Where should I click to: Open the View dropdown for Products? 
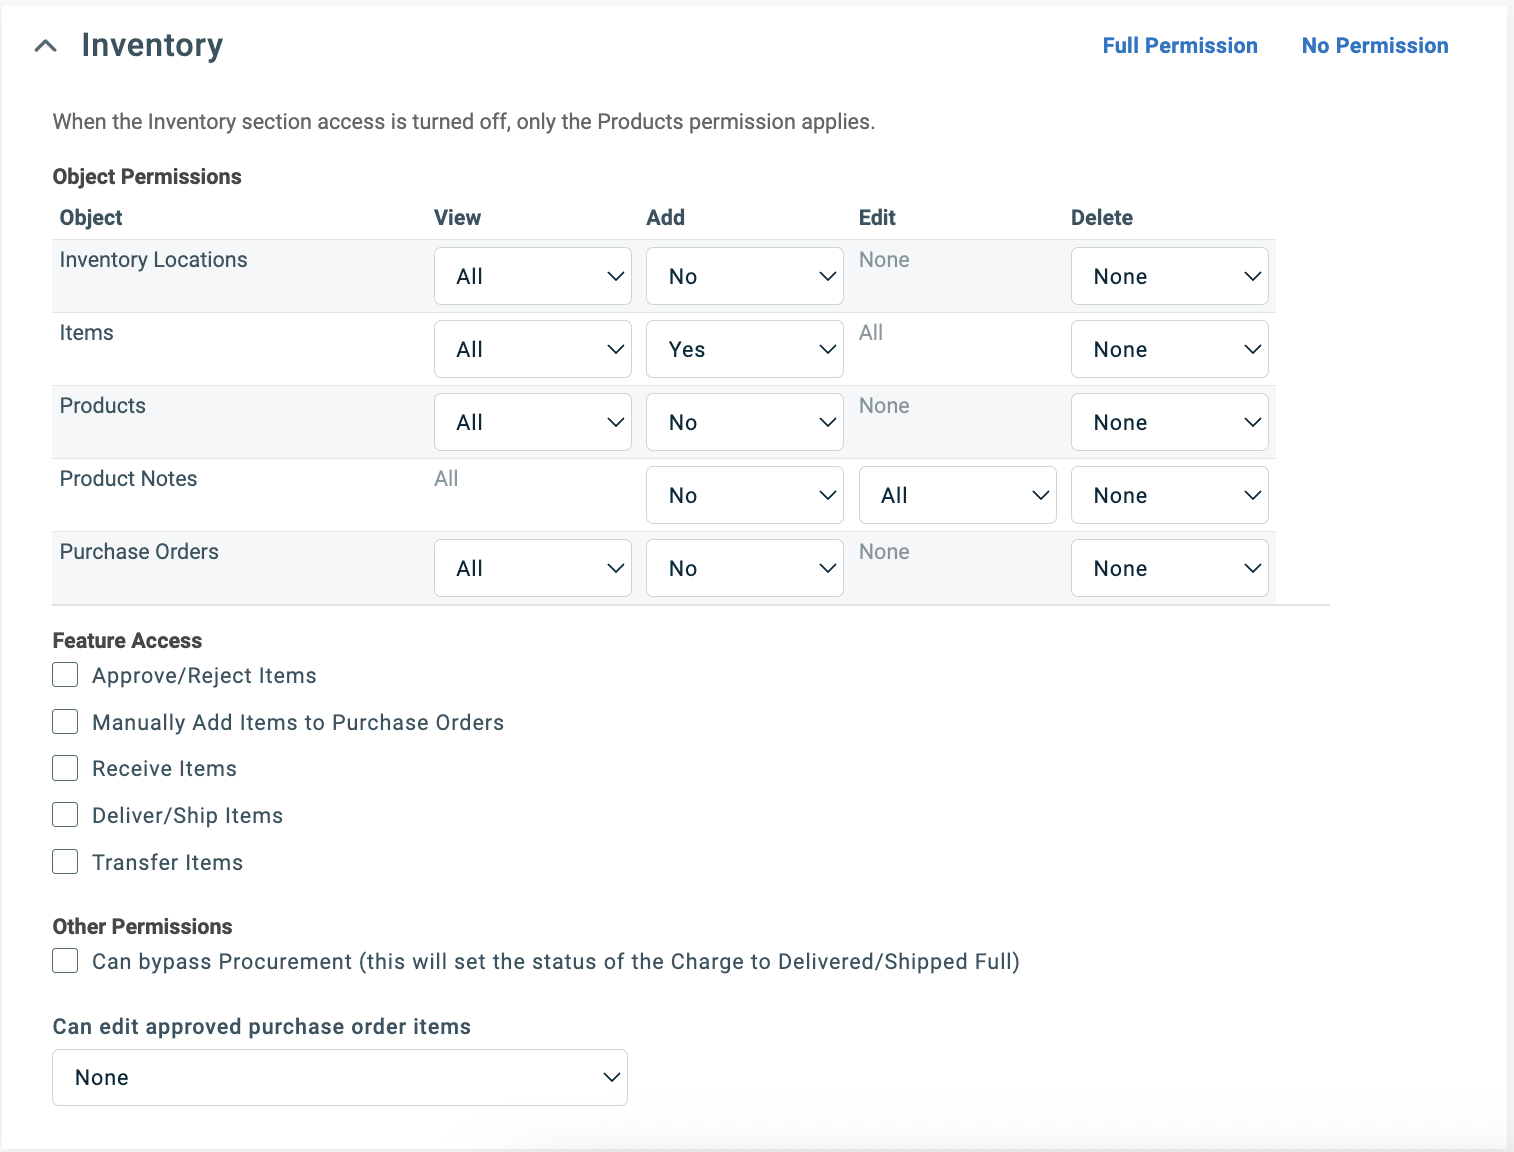click(532, 421)
